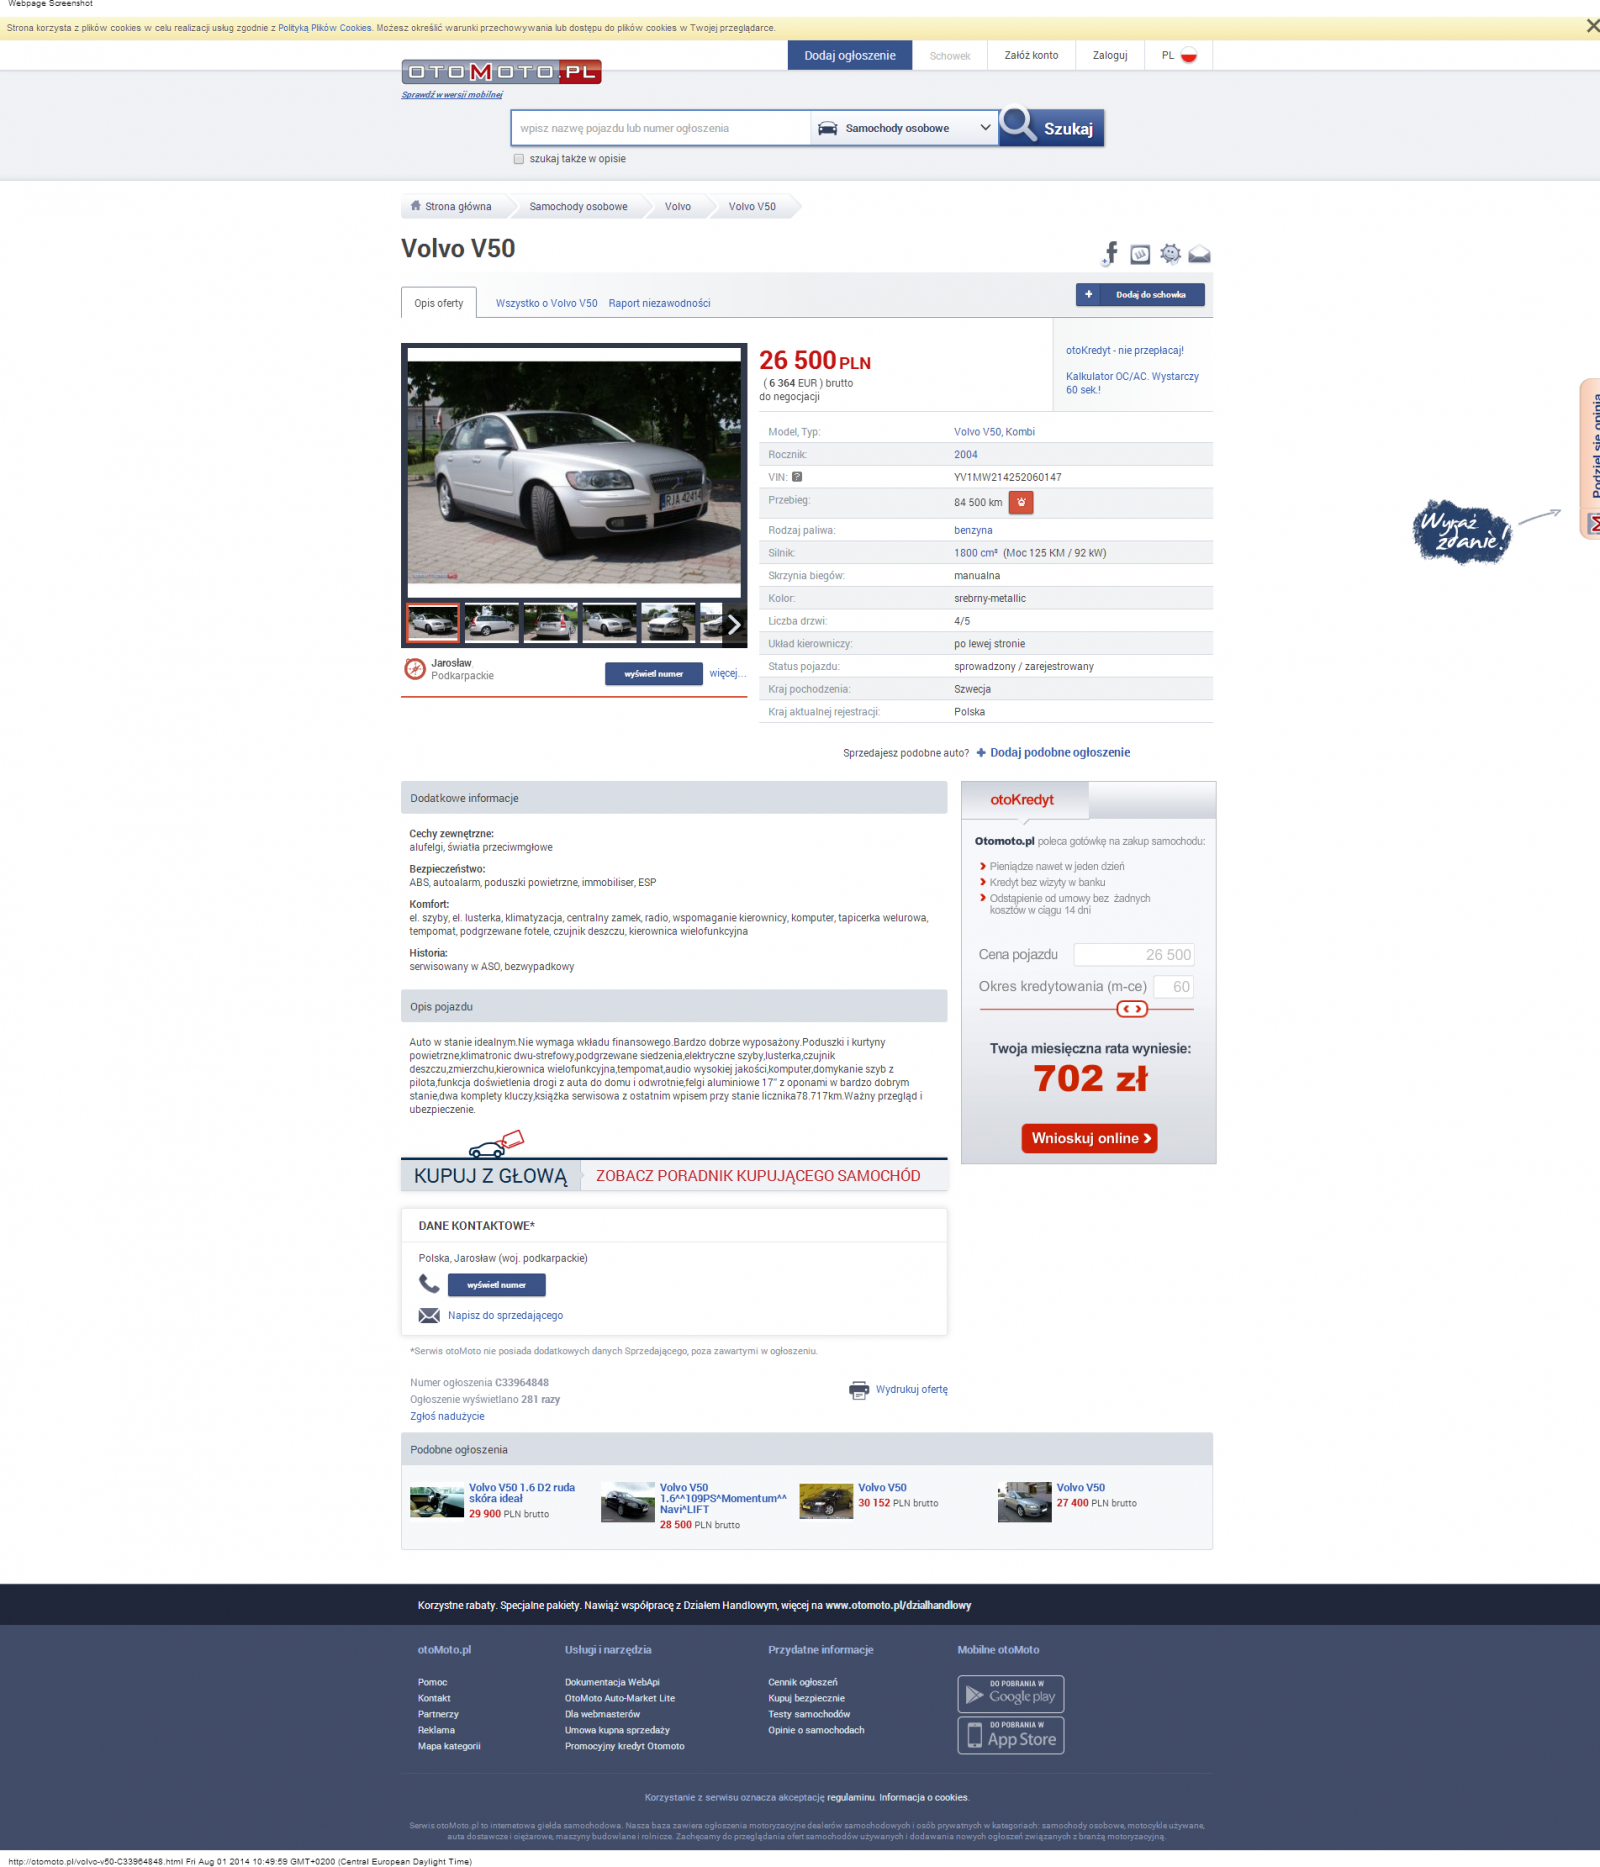This screenshot has width=1600, height=1867.
Task: Click the buyer's guide banner 'Zobacz poradnik kupującego samochód'
Action: [x=758, y=1176]
